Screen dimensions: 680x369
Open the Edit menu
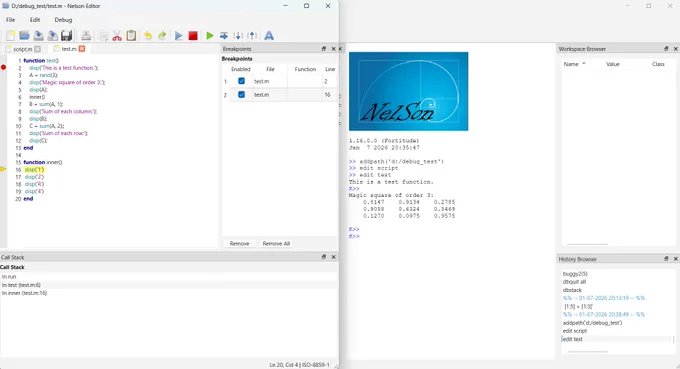35,20
